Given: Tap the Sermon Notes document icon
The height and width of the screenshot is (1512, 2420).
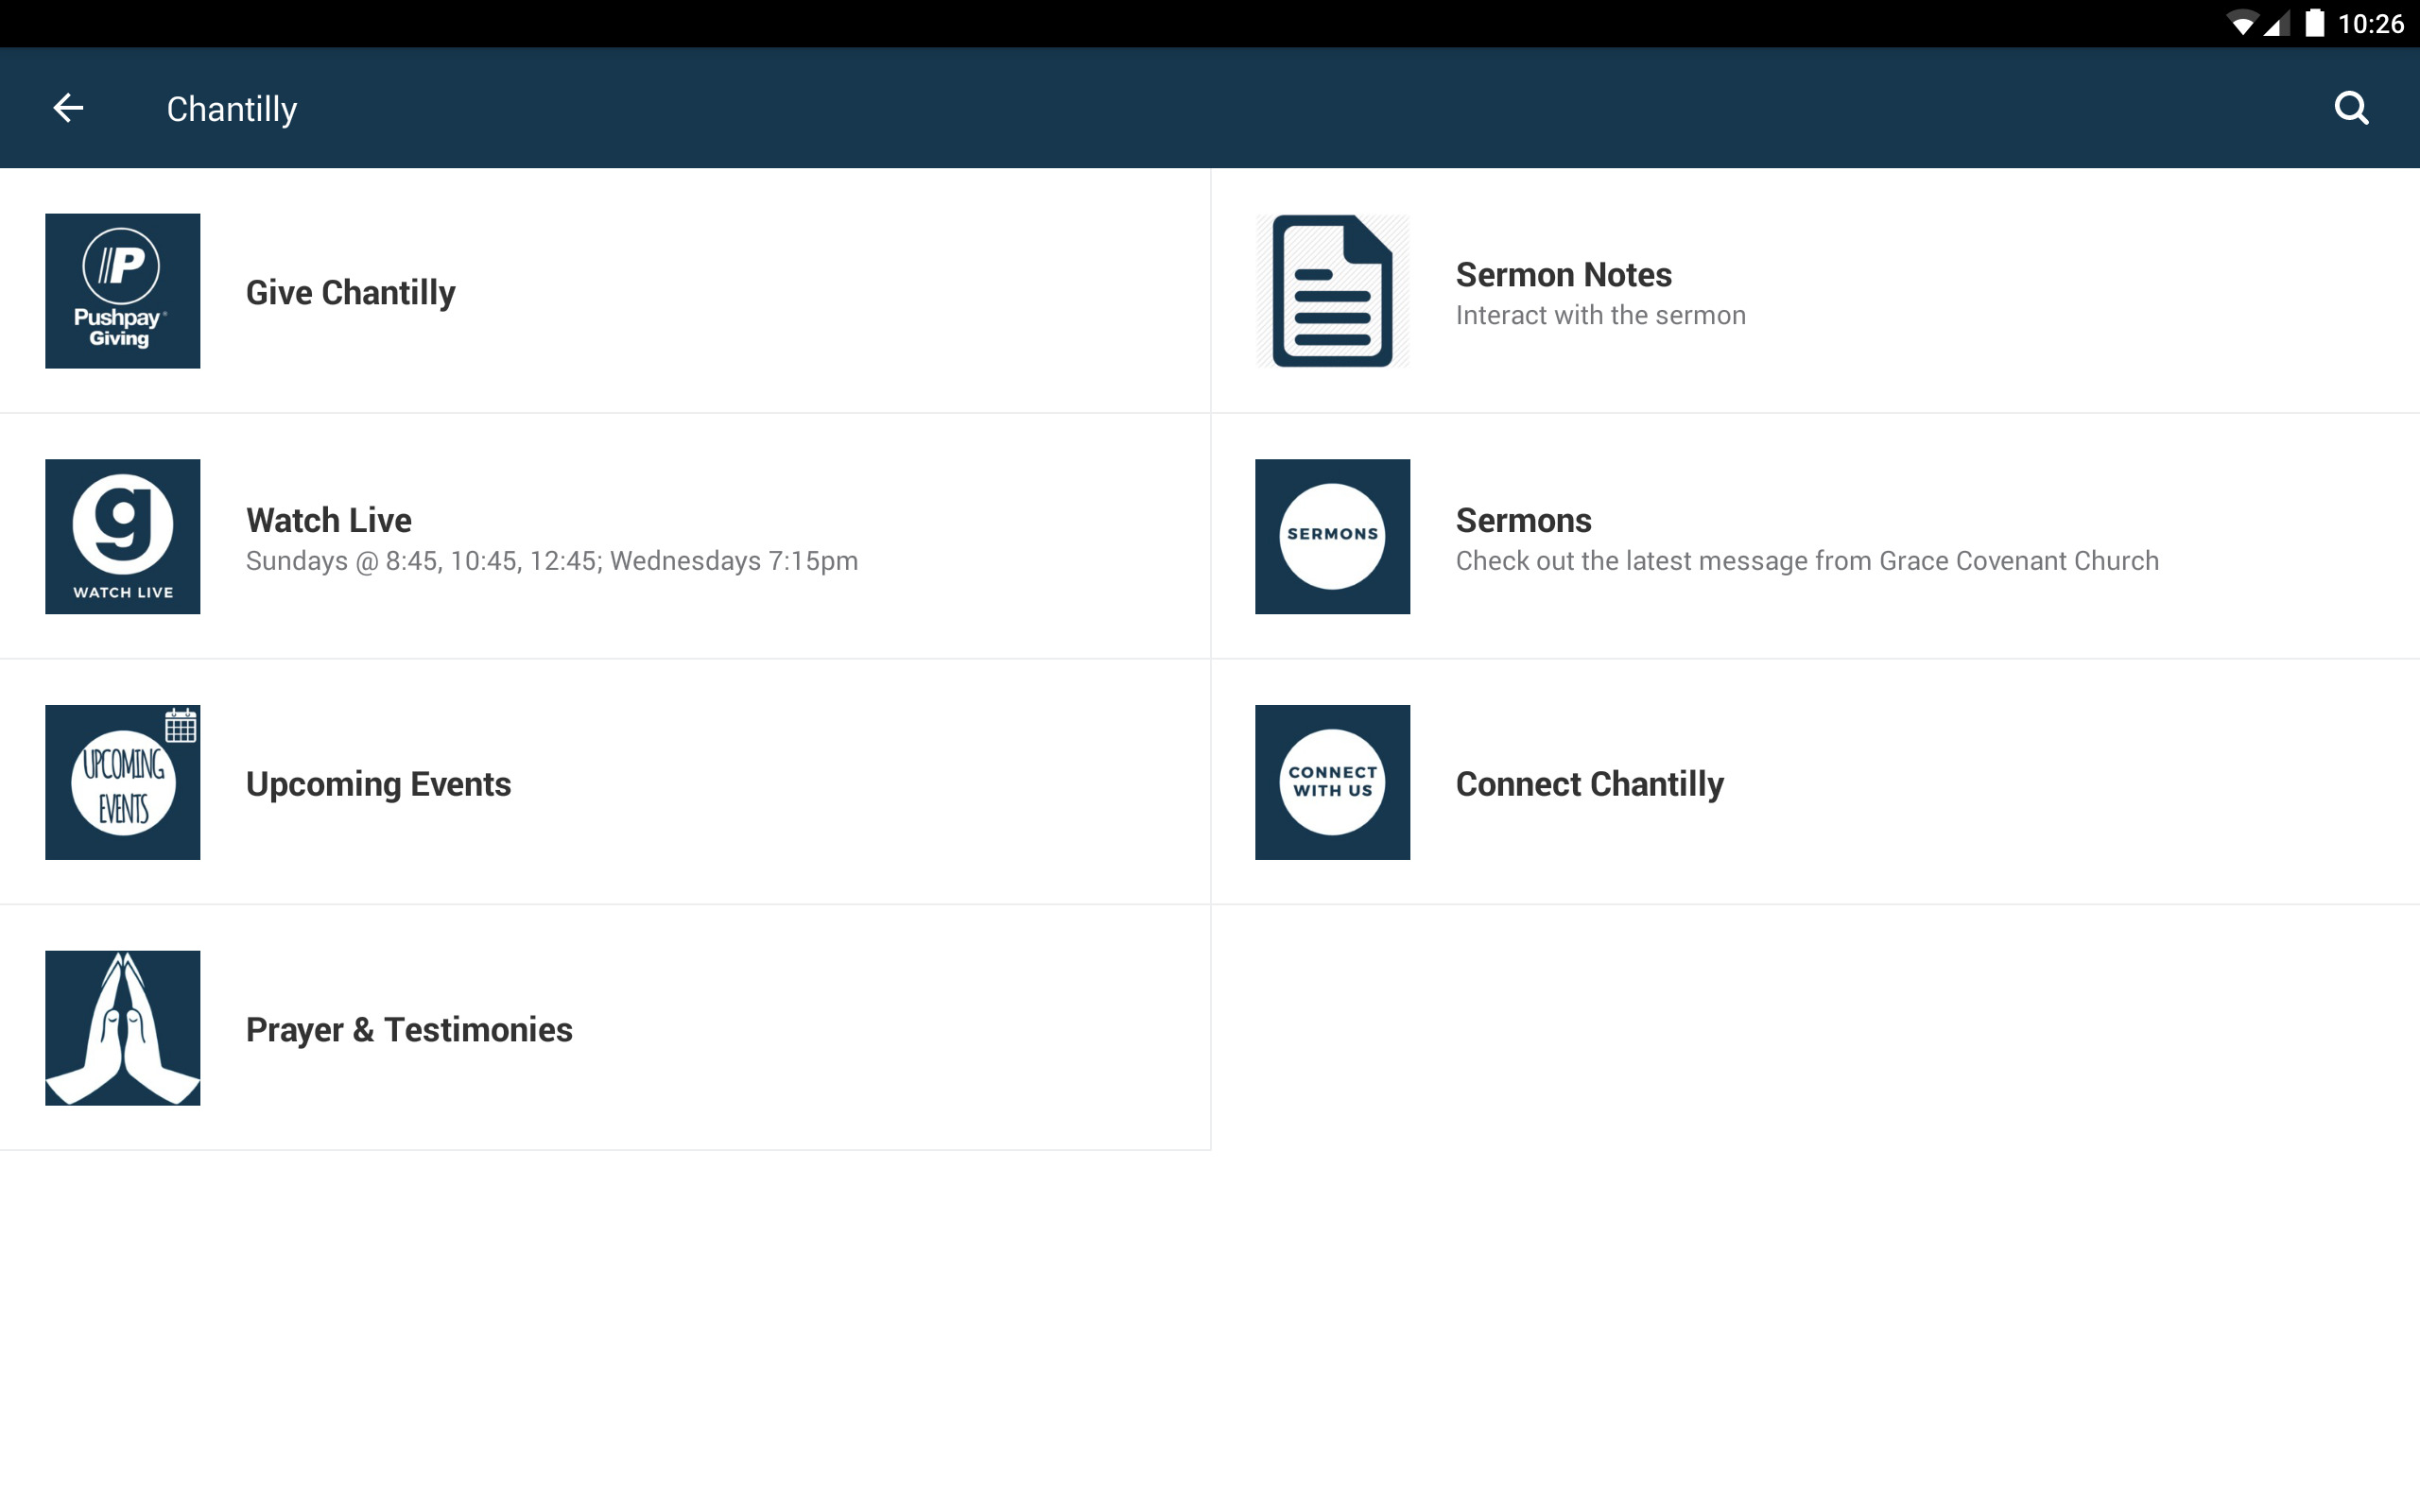Looking at the screenshot, I should pos(1332,291).
